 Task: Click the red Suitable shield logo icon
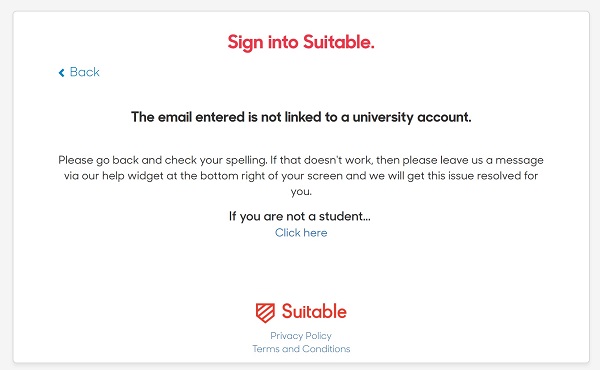(265, 313)
